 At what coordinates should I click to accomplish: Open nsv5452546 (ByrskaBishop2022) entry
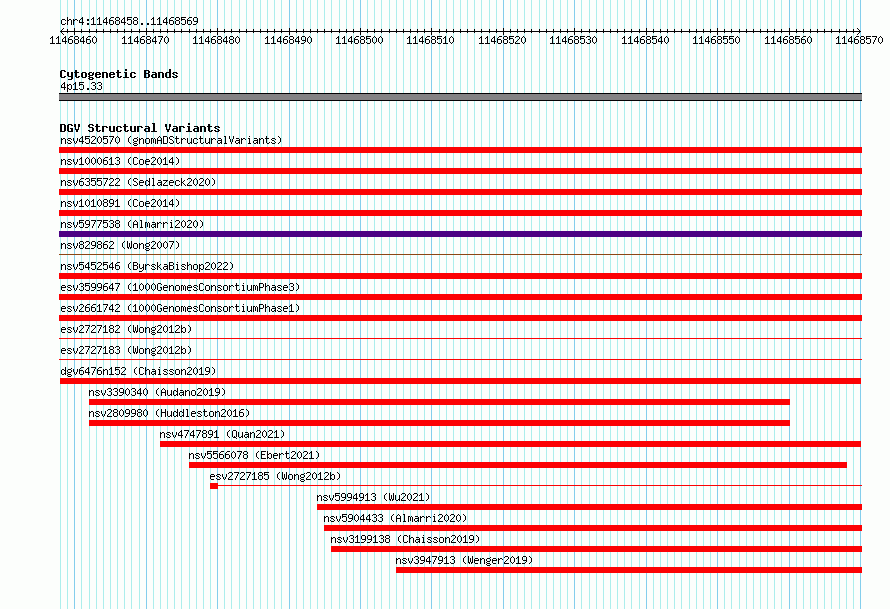pyautogui.click(x=147, y=266)
